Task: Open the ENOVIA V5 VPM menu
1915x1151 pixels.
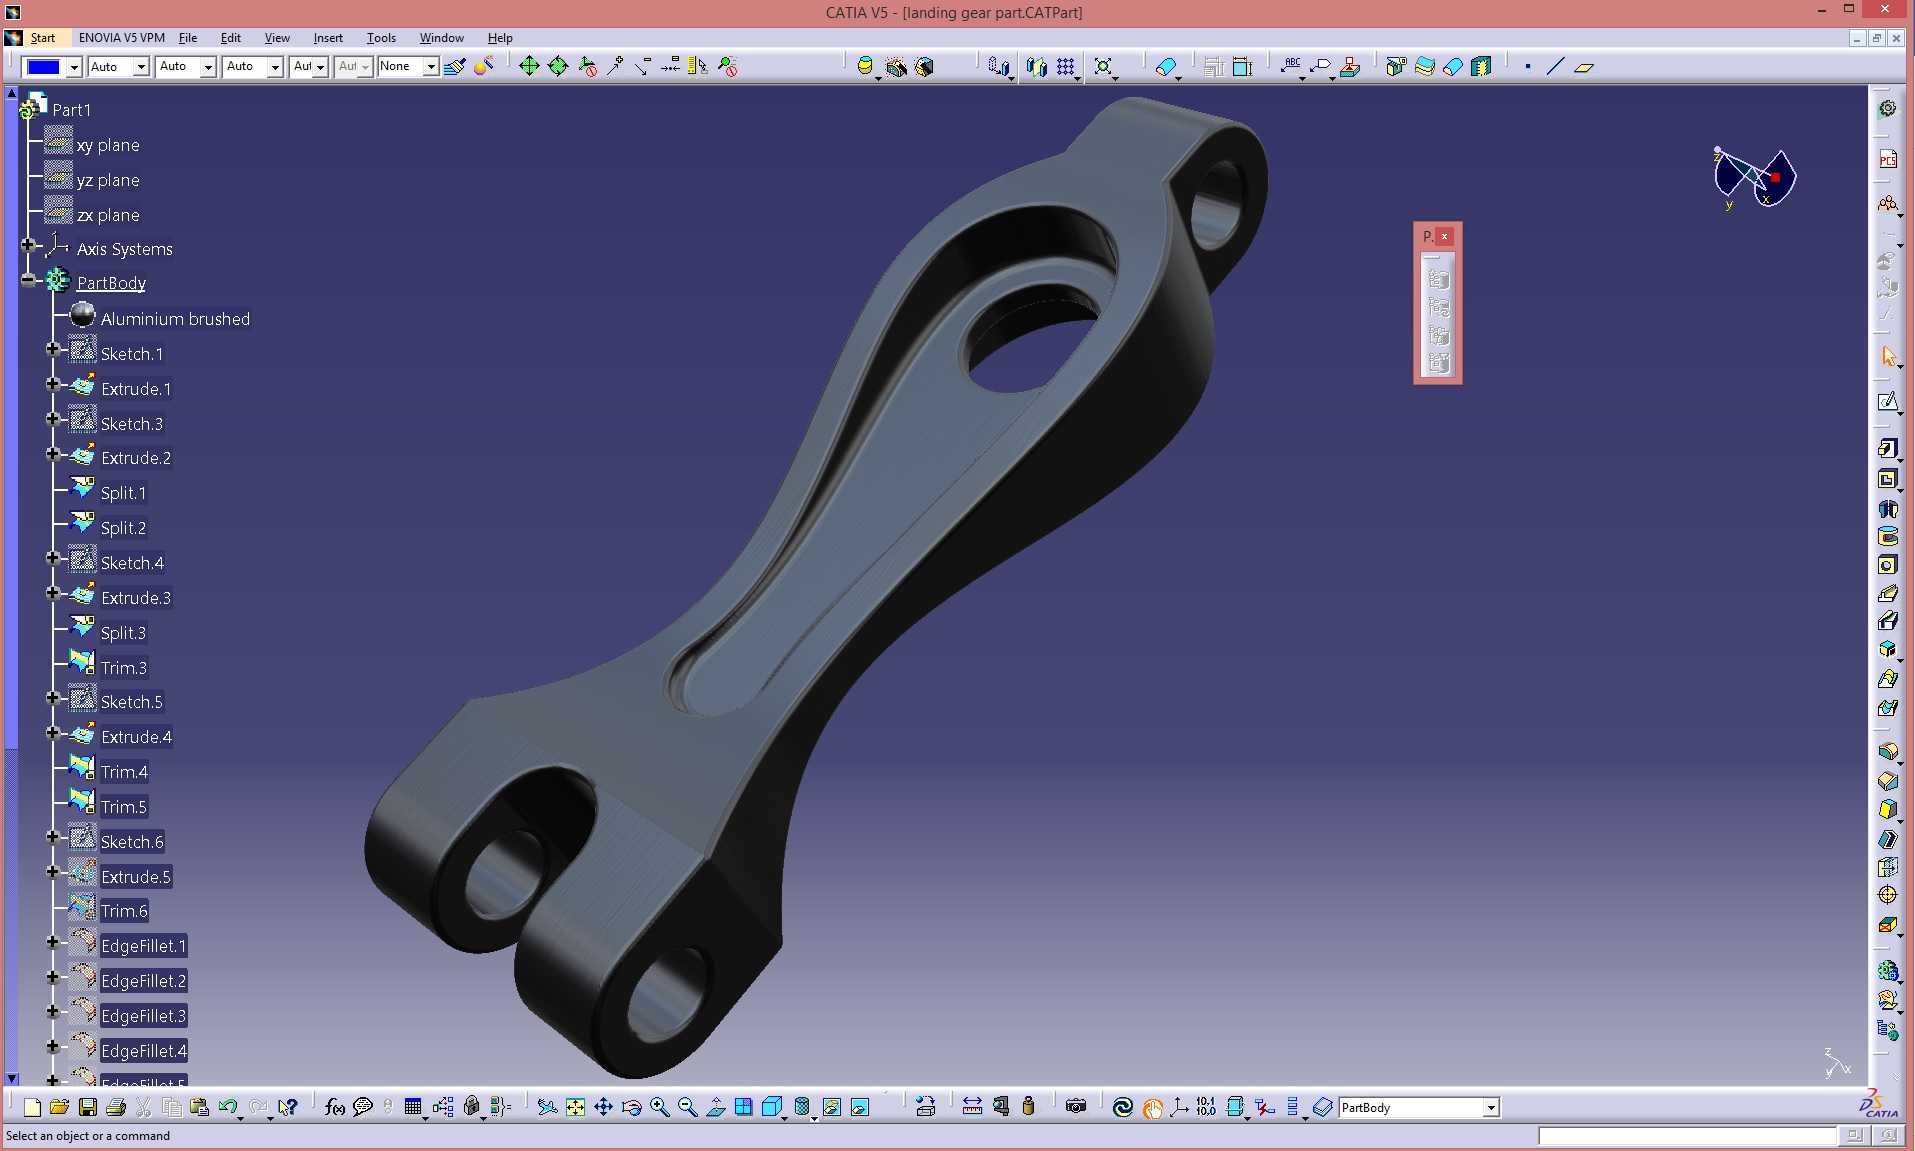Action: (x=122, y=38)
